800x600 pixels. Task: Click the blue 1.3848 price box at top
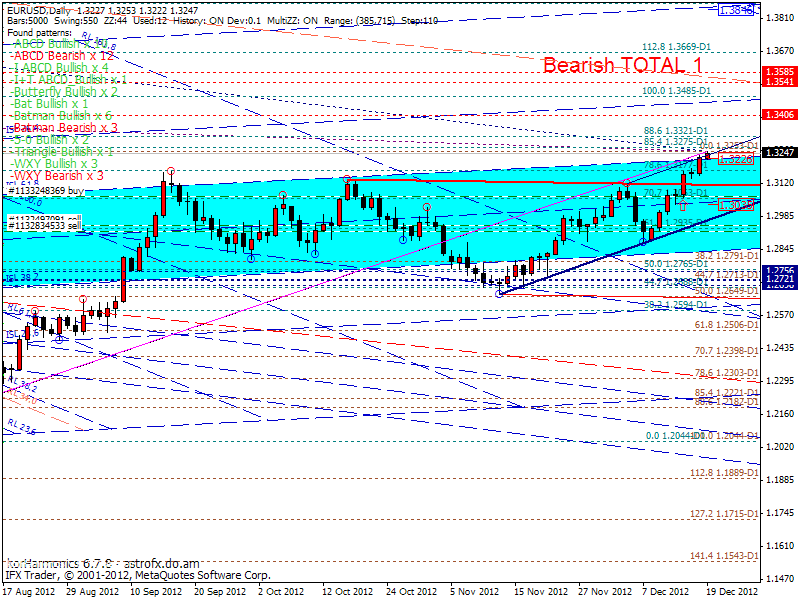pos(735,9)
